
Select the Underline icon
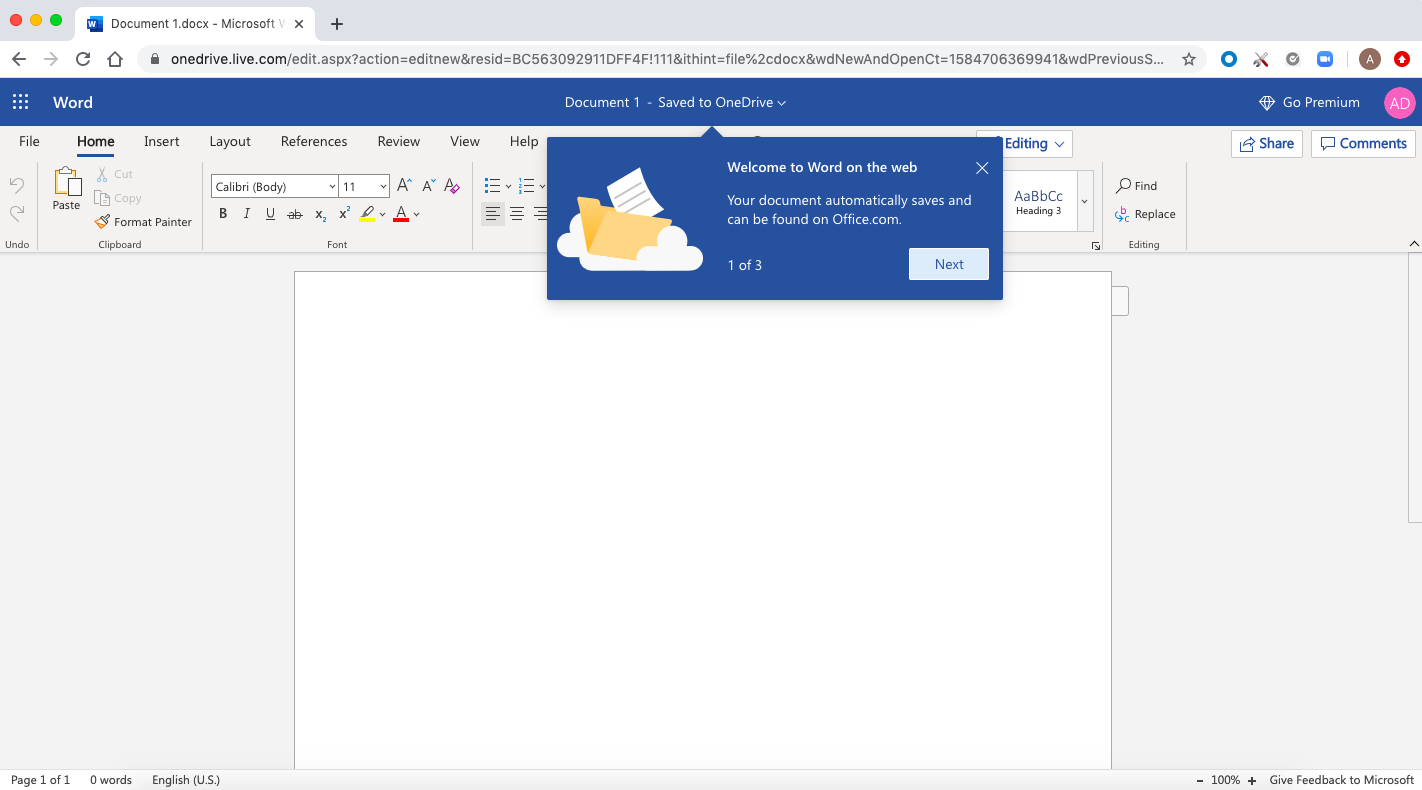click(x=270, y=213)
